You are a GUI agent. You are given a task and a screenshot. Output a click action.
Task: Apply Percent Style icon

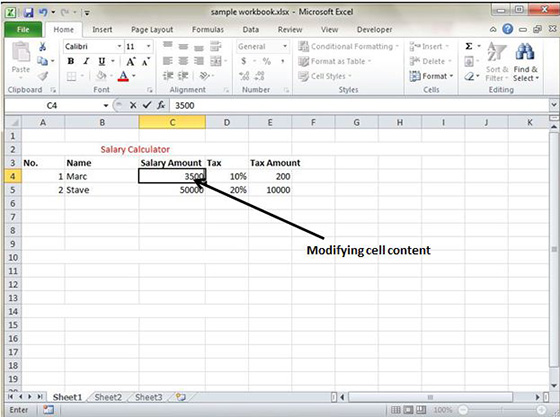(x=266, y=61)
